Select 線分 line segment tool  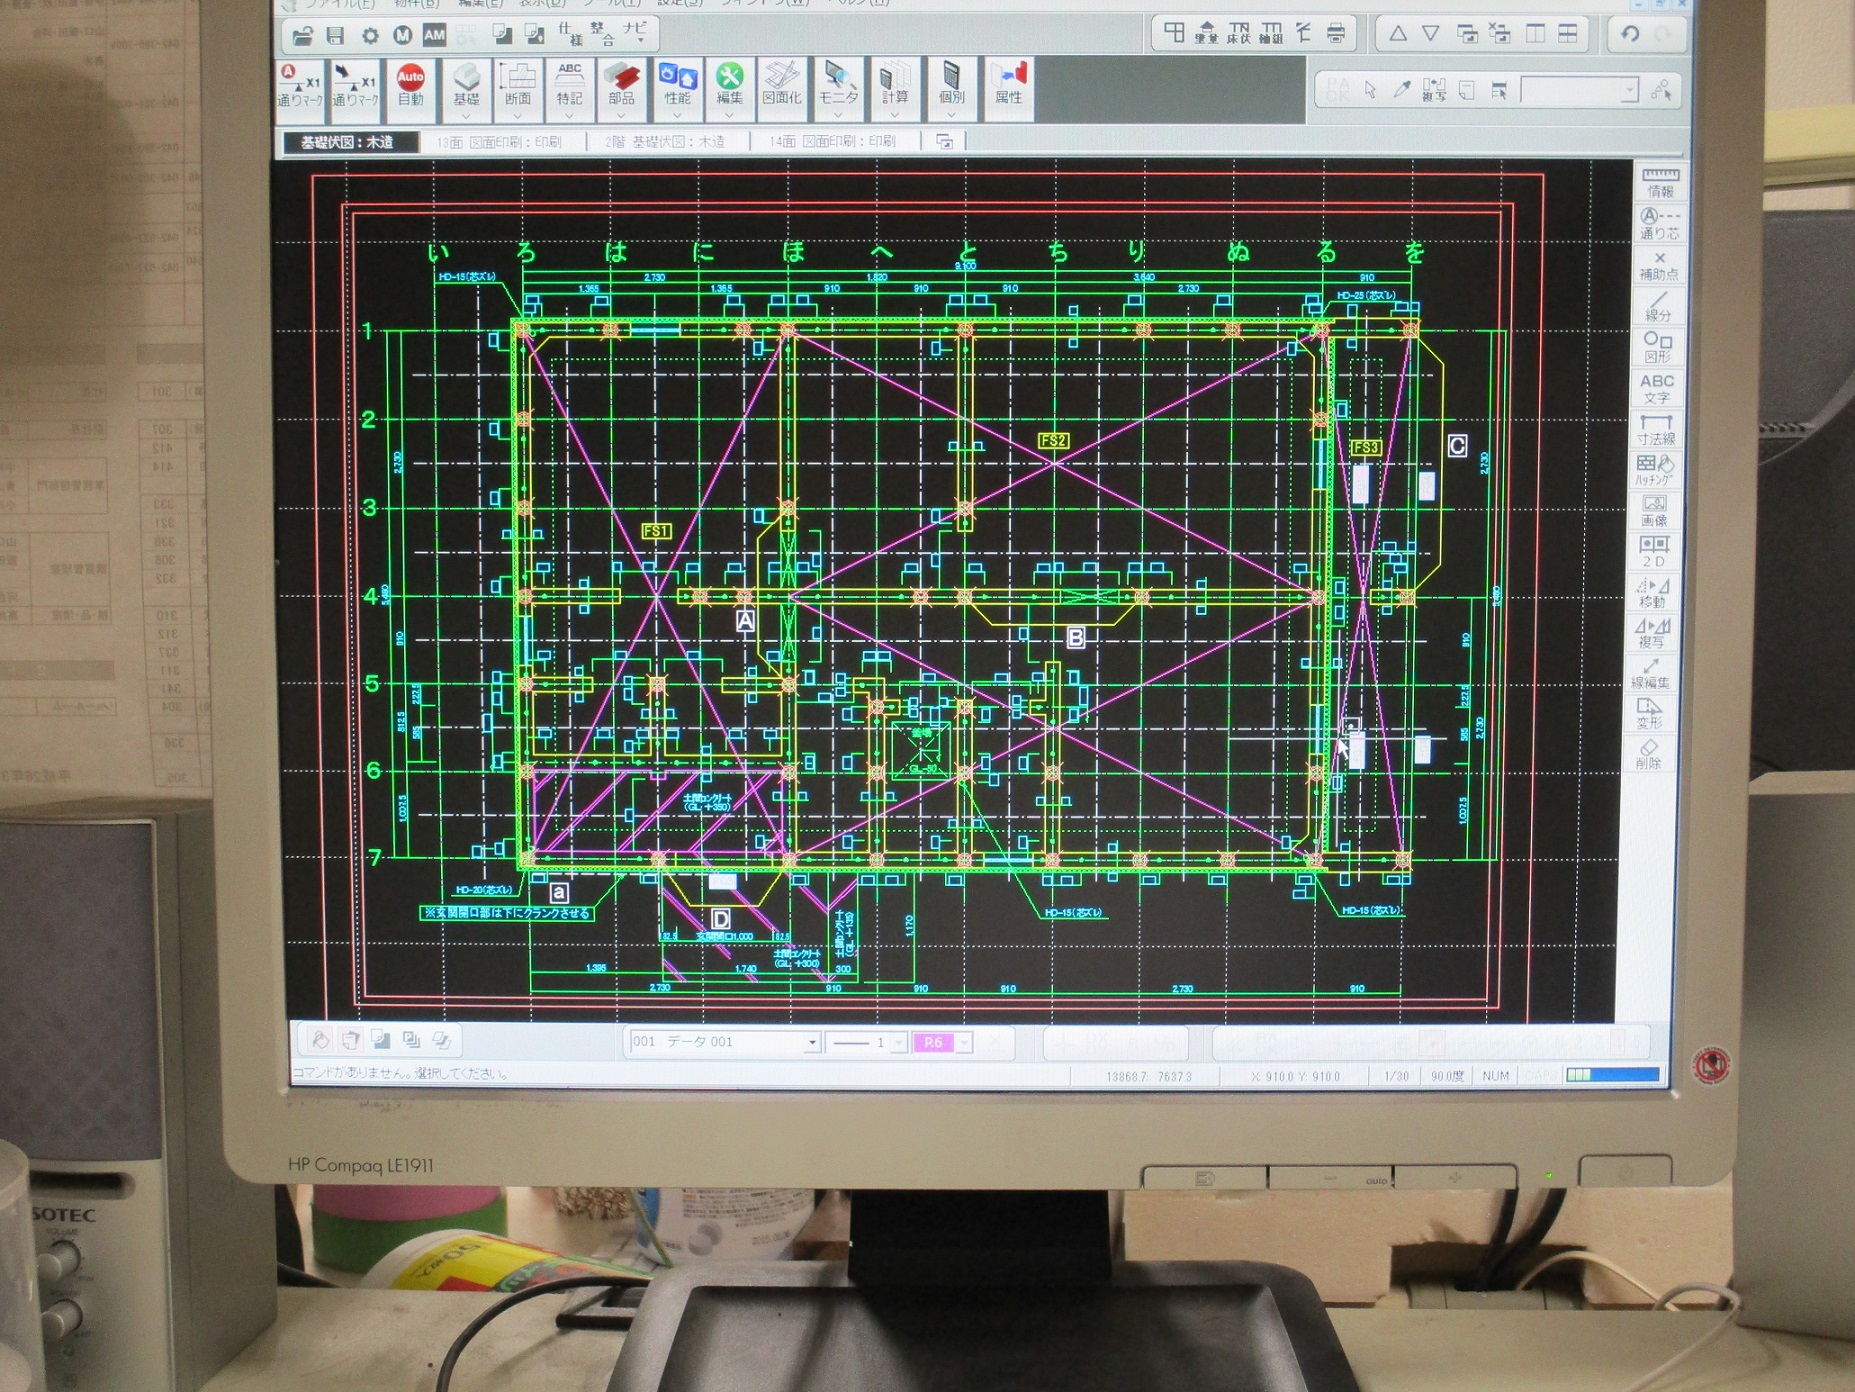[x=1658, y=306]
